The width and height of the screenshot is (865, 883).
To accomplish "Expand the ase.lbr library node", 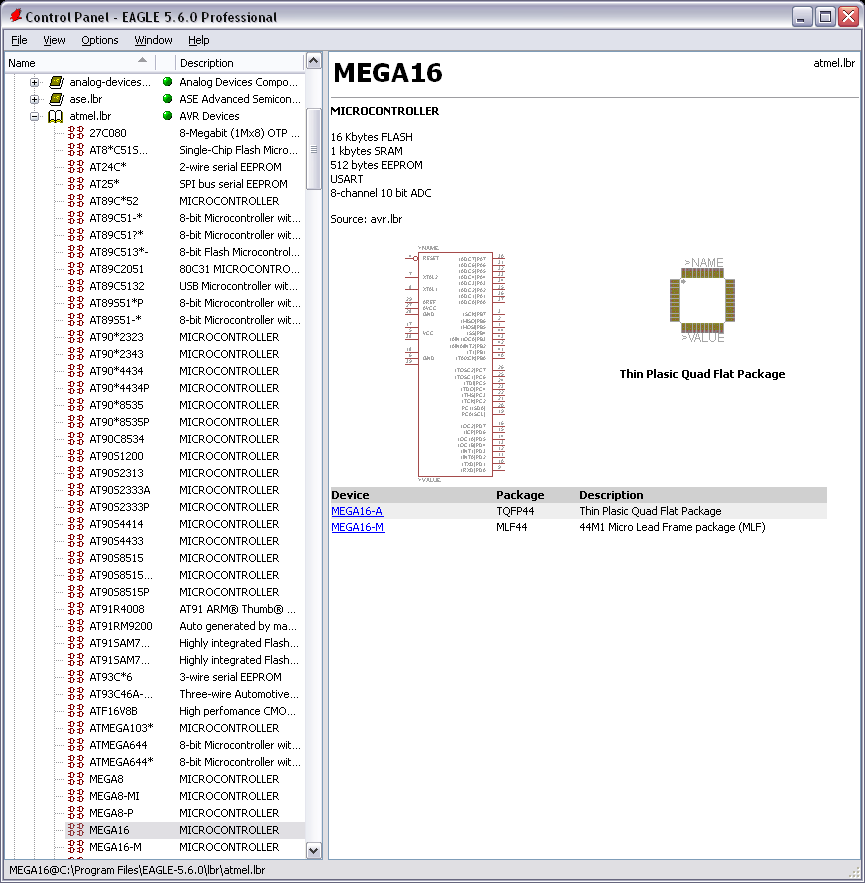I will tap(34, 99).
